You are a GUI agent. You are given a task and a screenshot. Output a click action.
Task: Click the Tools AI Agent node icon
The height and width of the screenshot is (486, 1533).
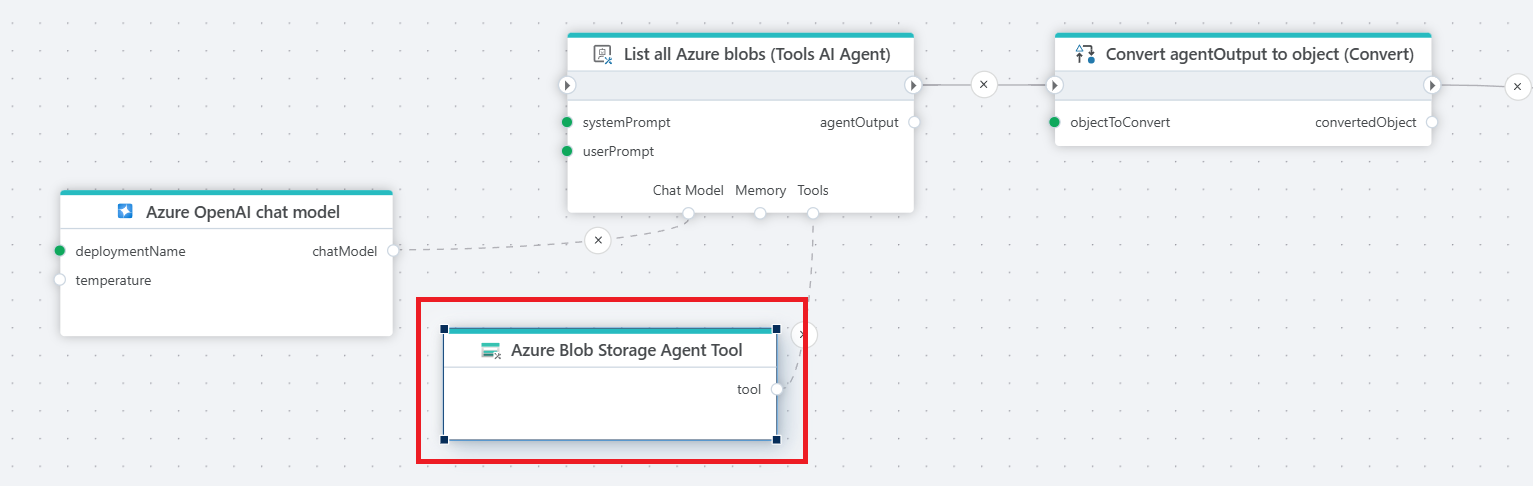(602, 54)
